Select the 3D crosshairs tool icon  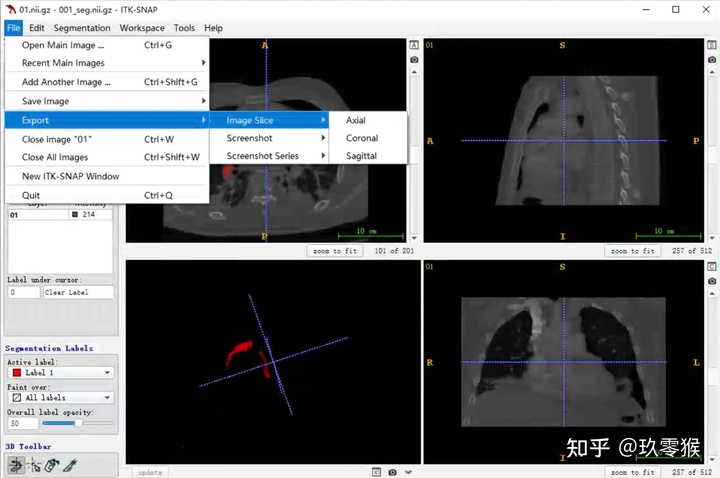(34, 465)
